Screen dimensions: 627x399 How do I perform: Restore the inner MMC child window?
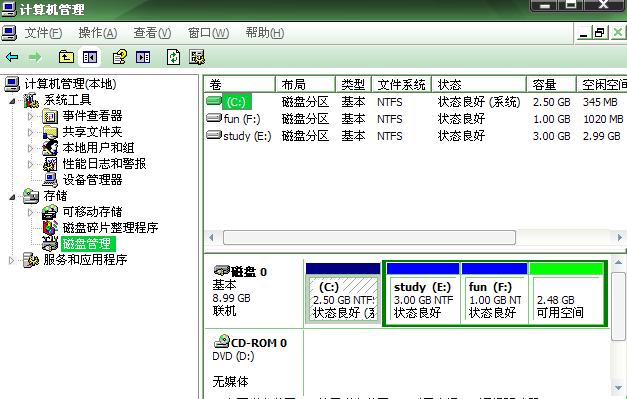(599, 32)
